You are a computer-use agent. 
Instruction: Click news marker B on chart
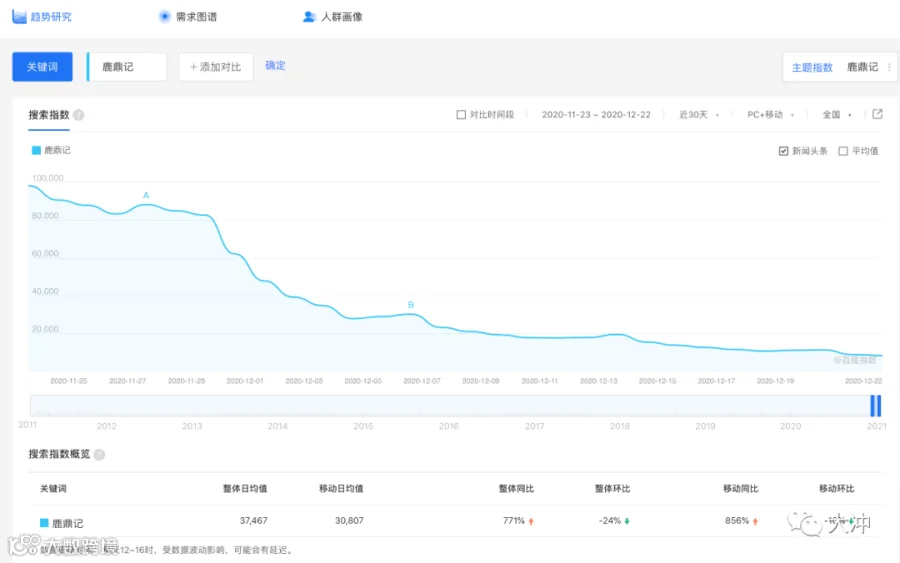pos(410,305)
